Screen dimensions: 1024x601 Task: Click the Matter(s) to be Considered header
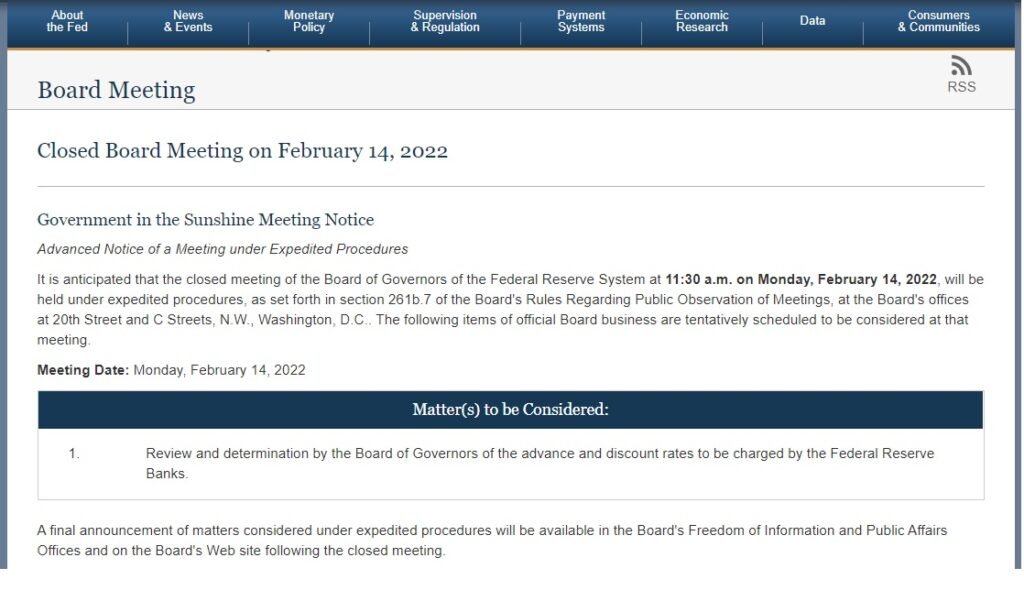click(511, 410)
